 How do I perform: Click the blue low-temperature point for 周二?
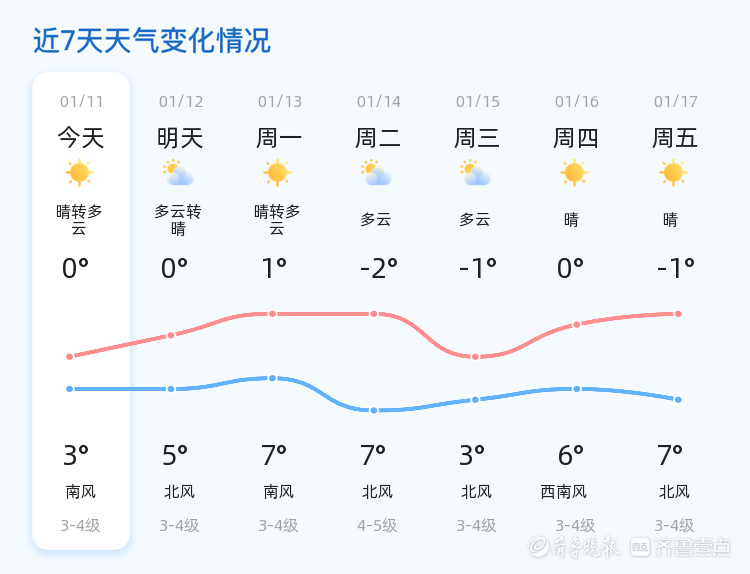click(x=374, y=410)
